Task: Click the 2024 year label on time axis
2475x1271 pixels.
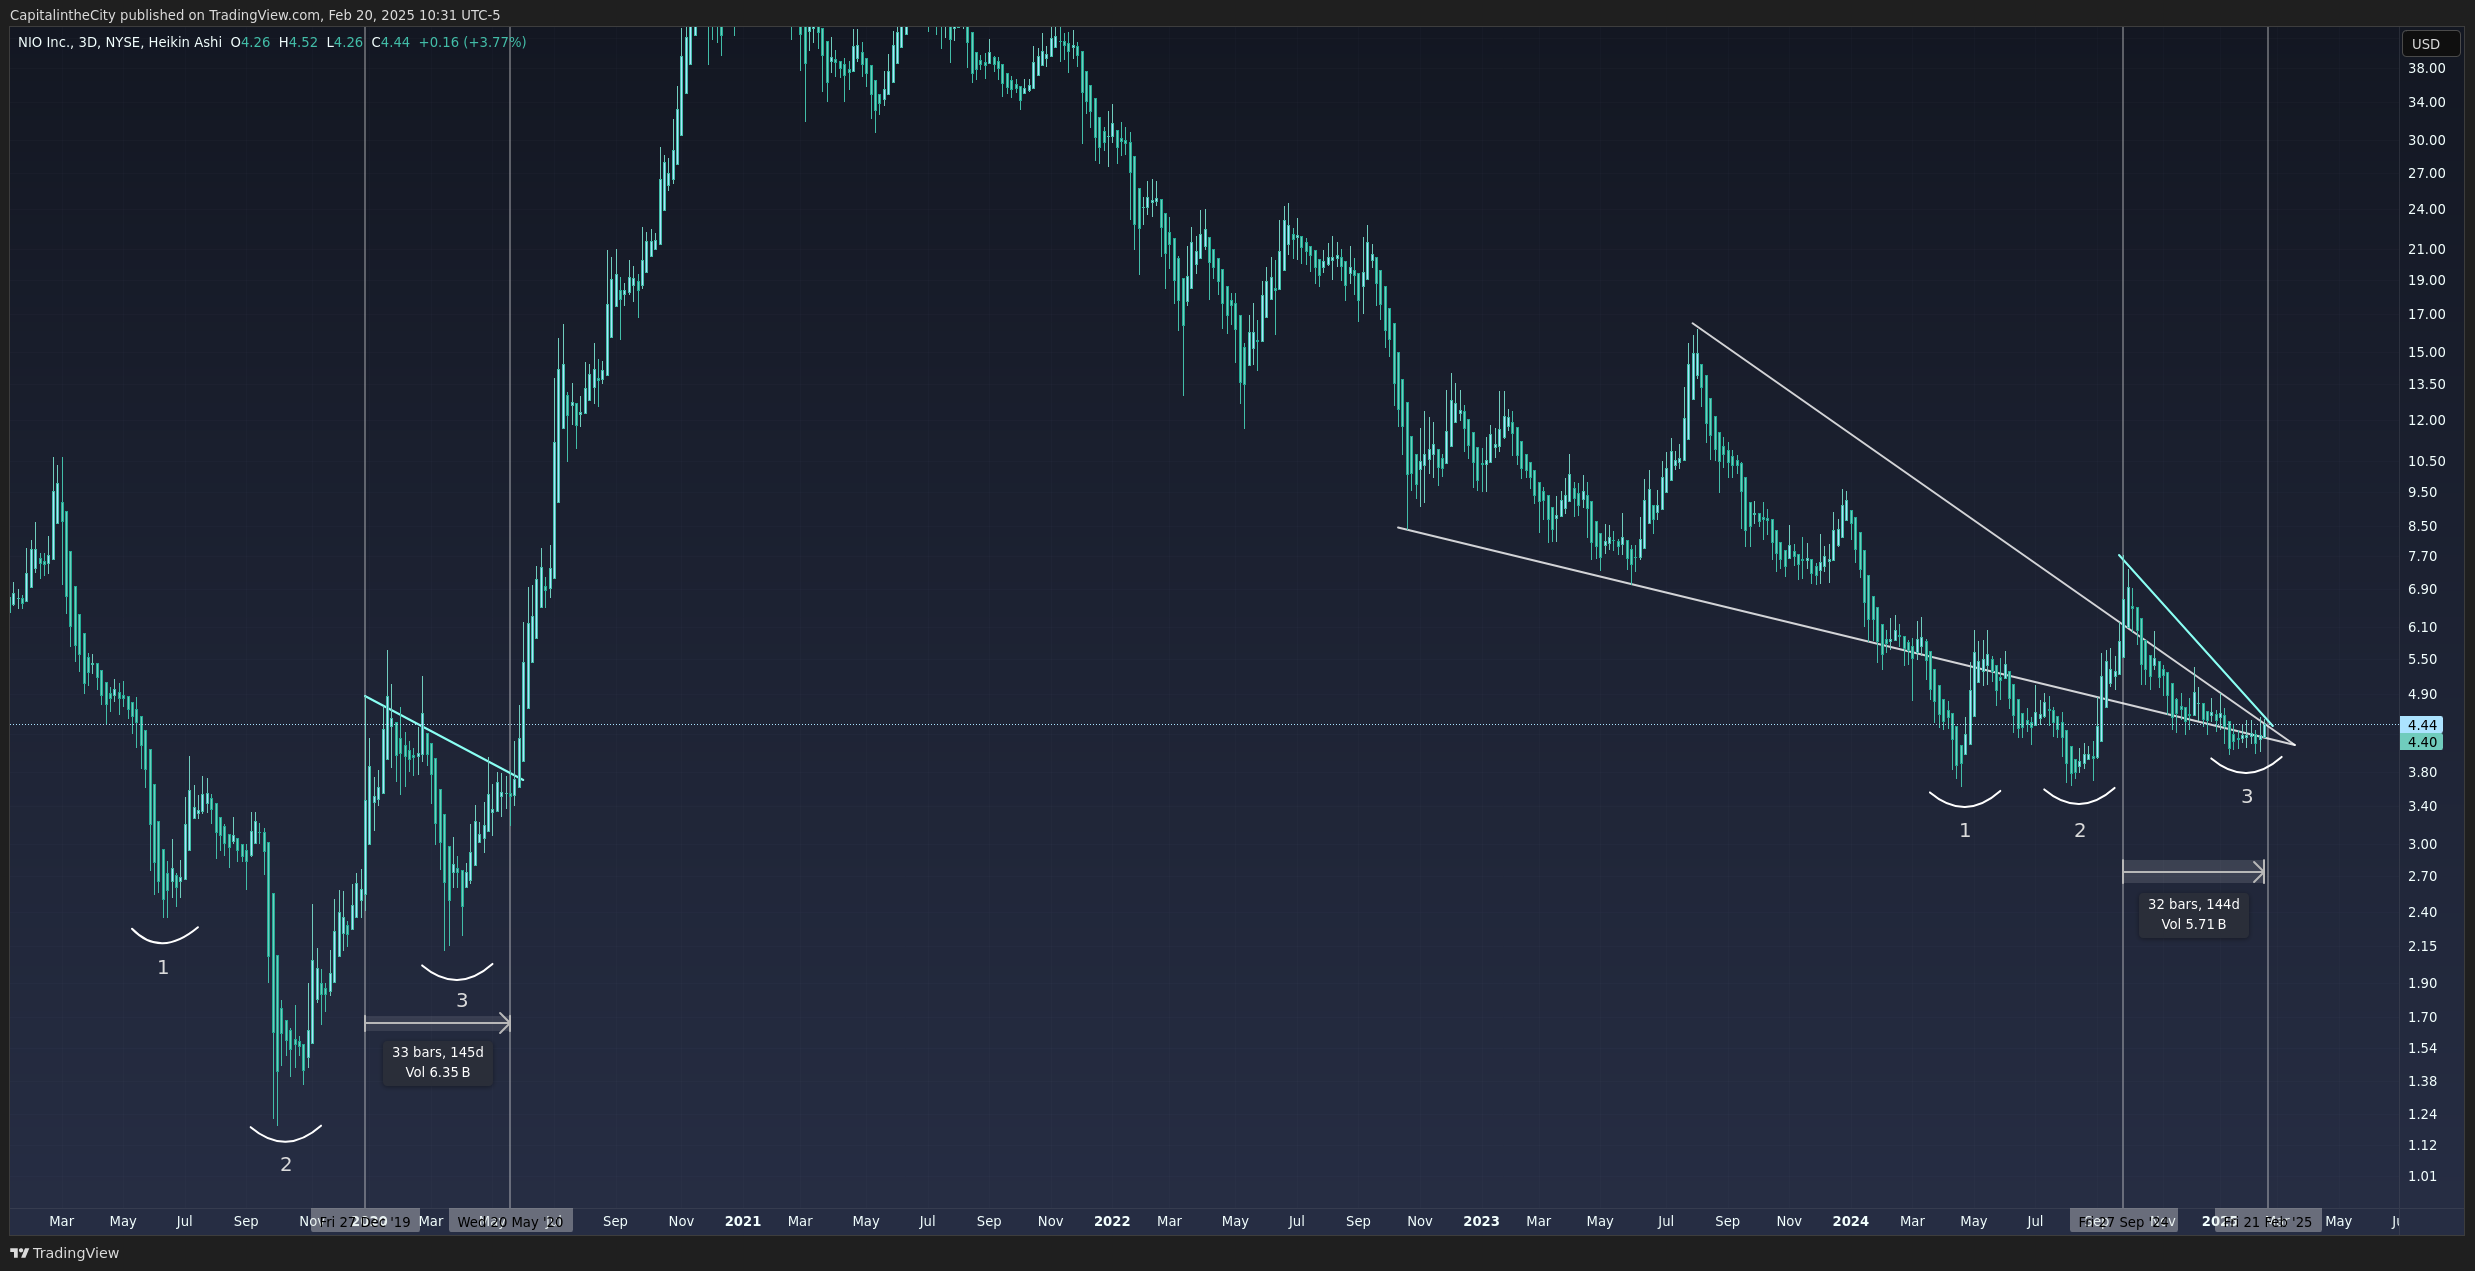Action: pos(1850,1221)
